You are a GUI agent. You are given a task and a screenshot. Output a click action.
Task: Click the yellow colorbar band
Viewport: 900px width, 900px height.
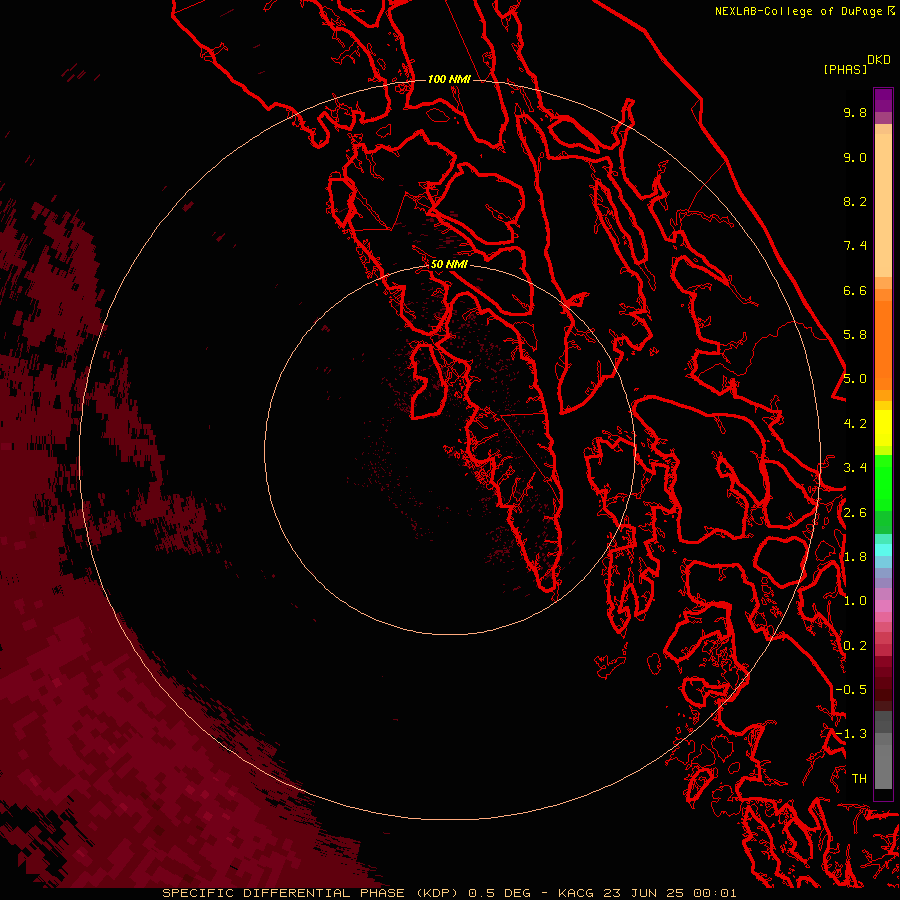(x=883, y=428)
